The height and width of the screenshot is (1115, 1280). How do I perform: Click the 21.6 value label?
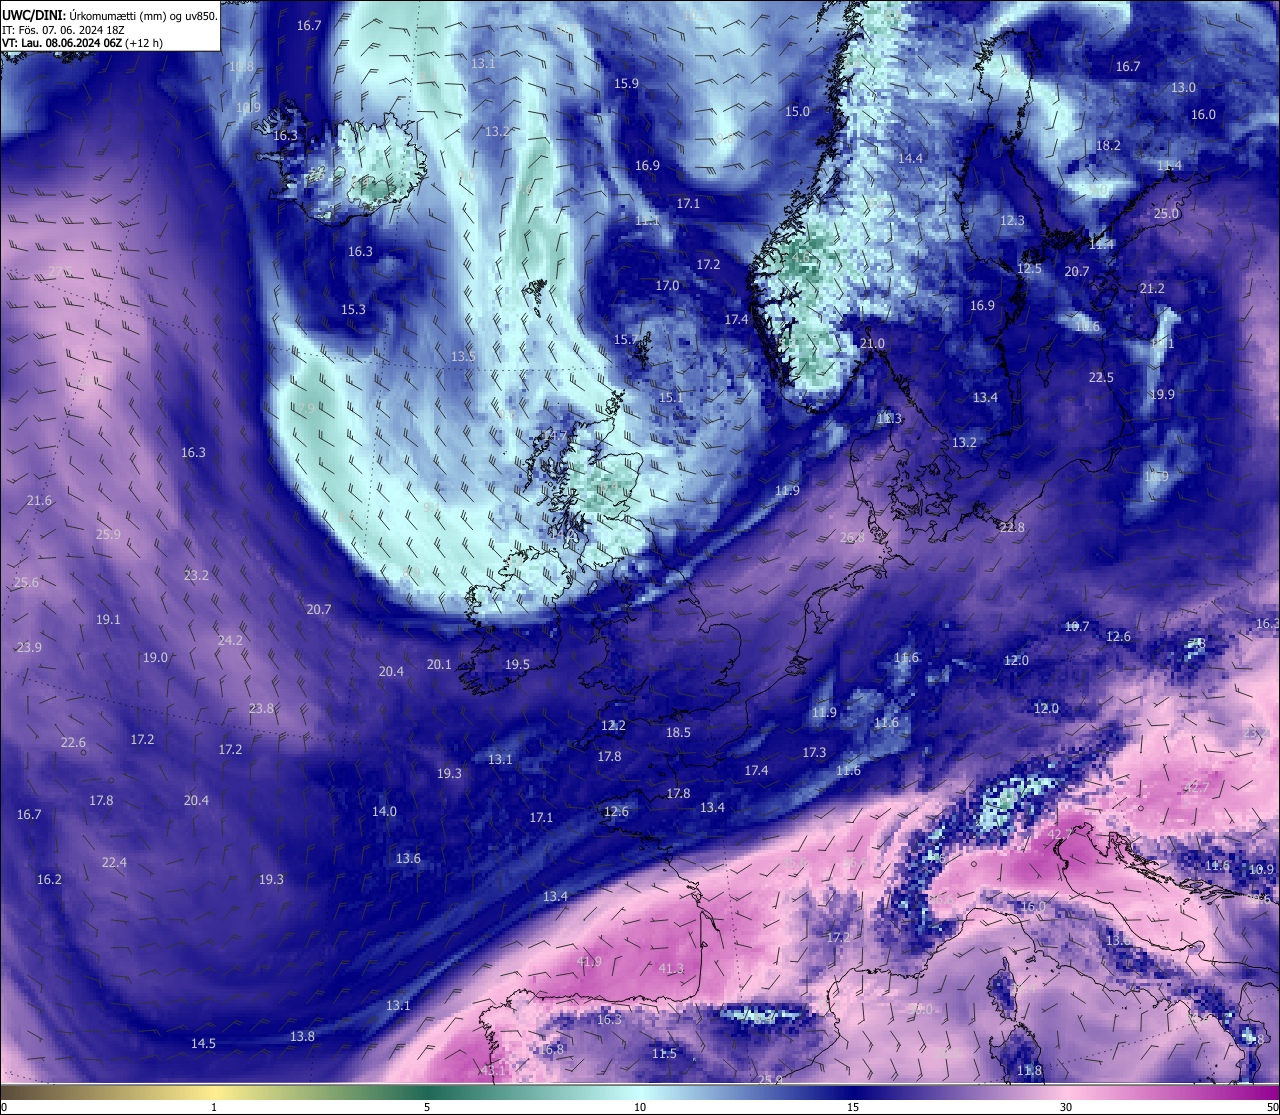coord(39,501)
